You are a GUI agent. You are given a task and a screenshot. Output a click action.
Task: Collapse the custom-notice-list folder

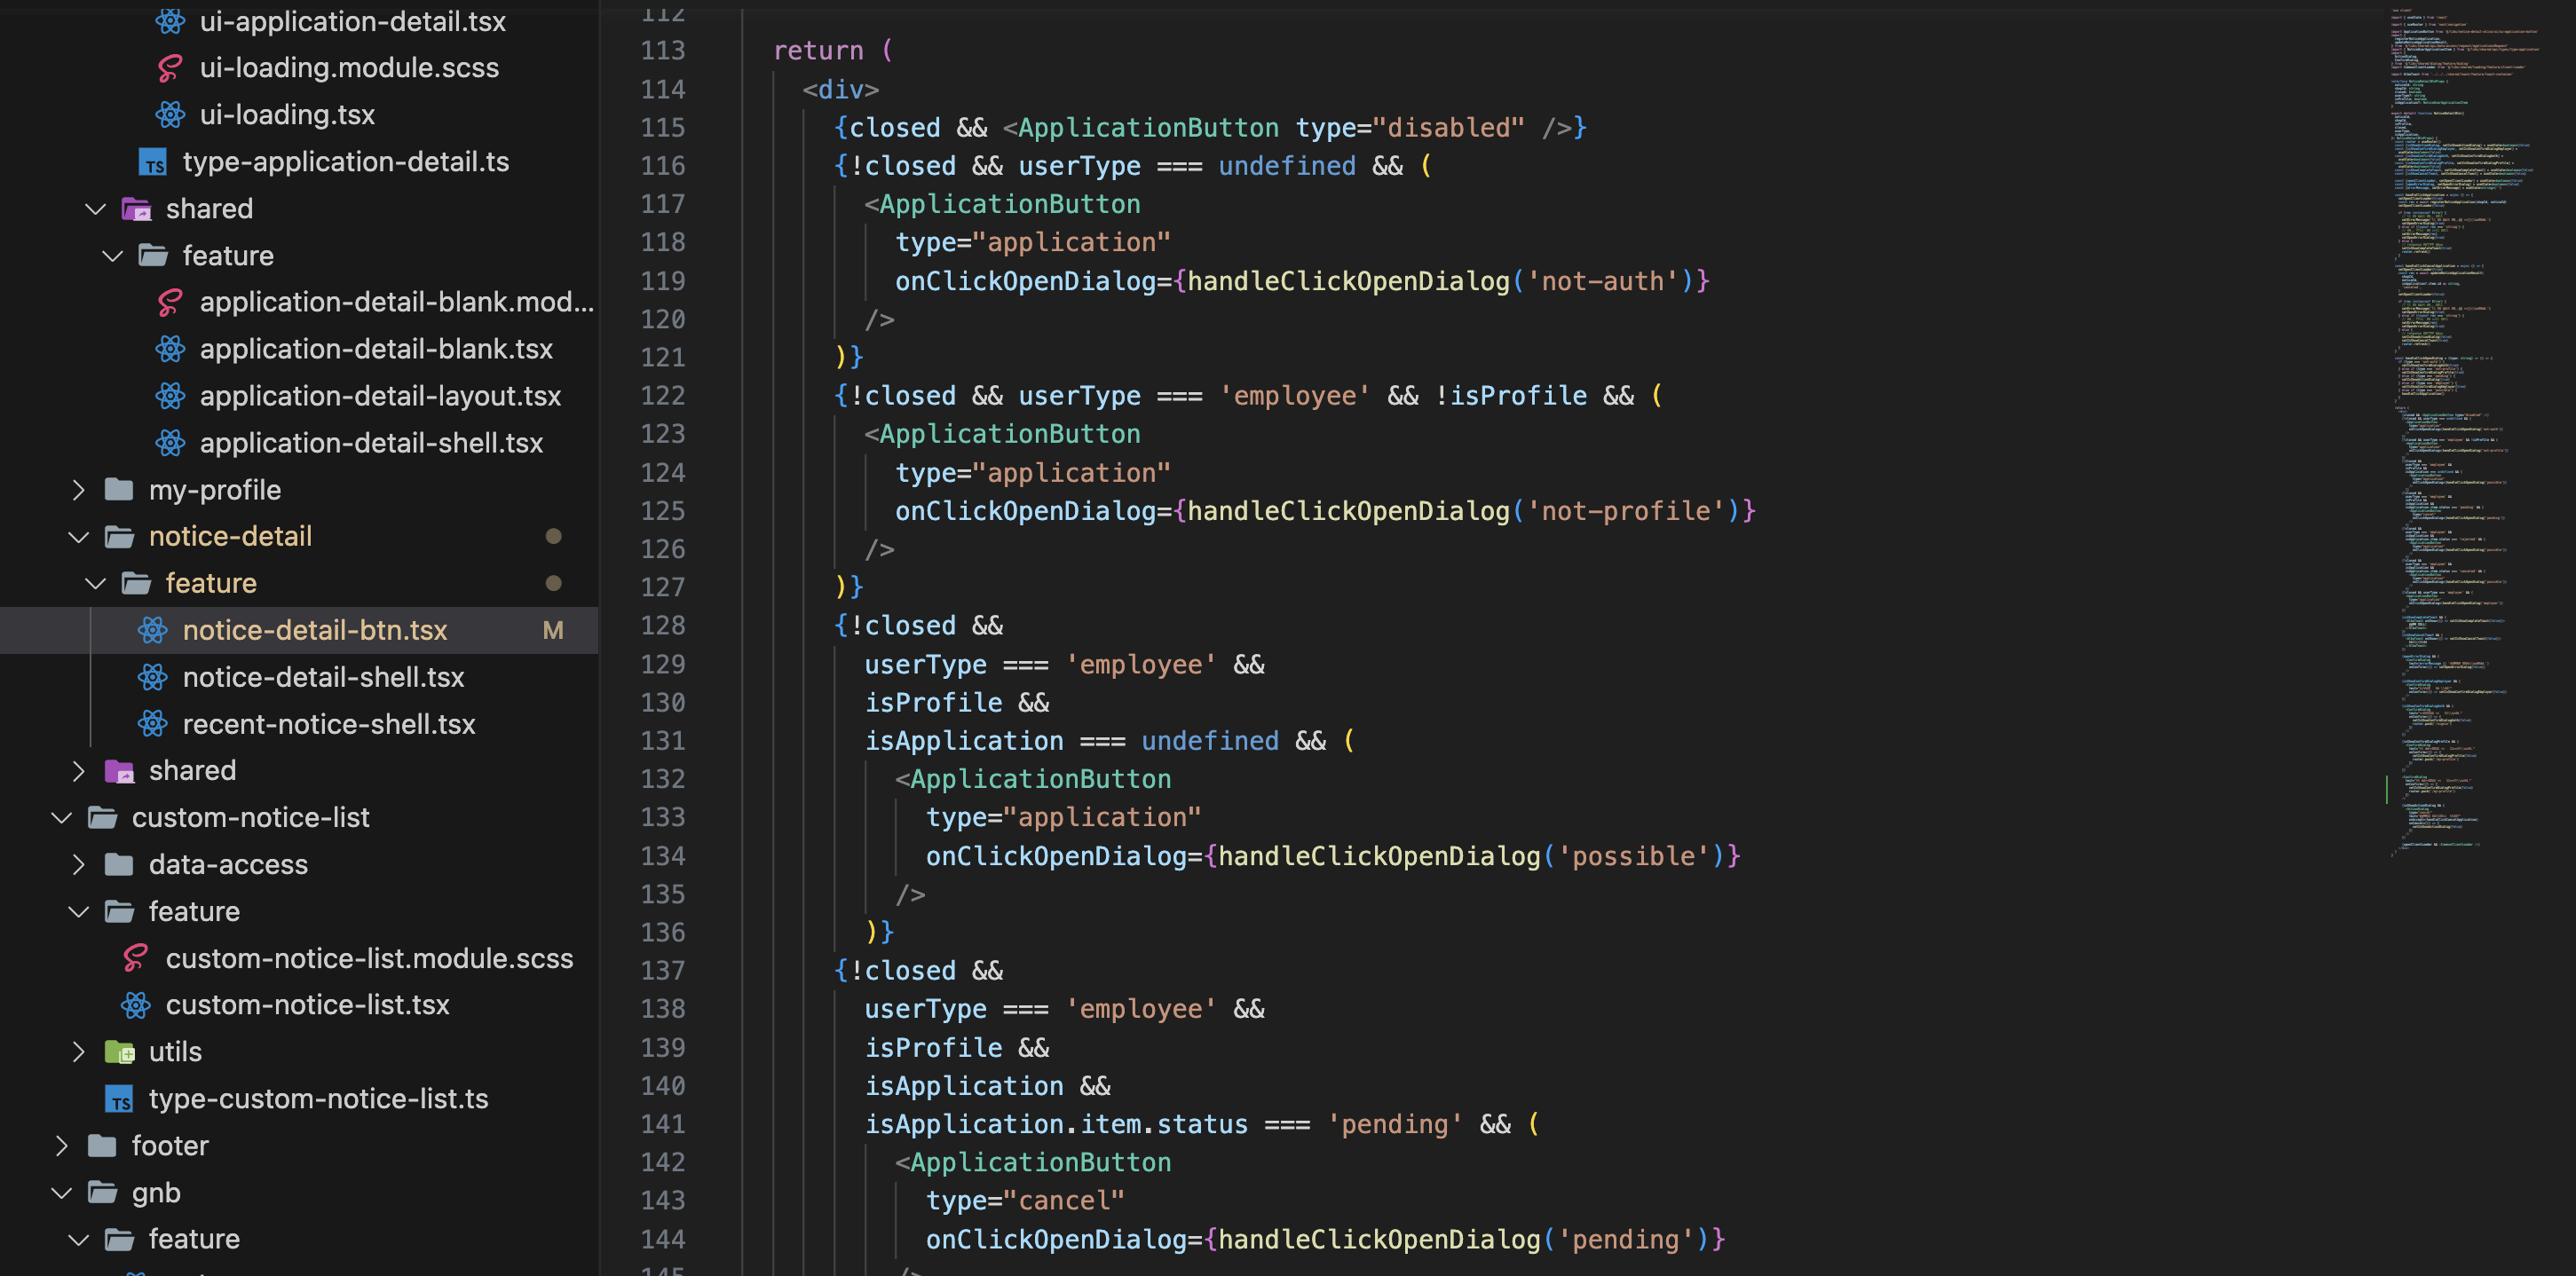[x=62, y=818]
